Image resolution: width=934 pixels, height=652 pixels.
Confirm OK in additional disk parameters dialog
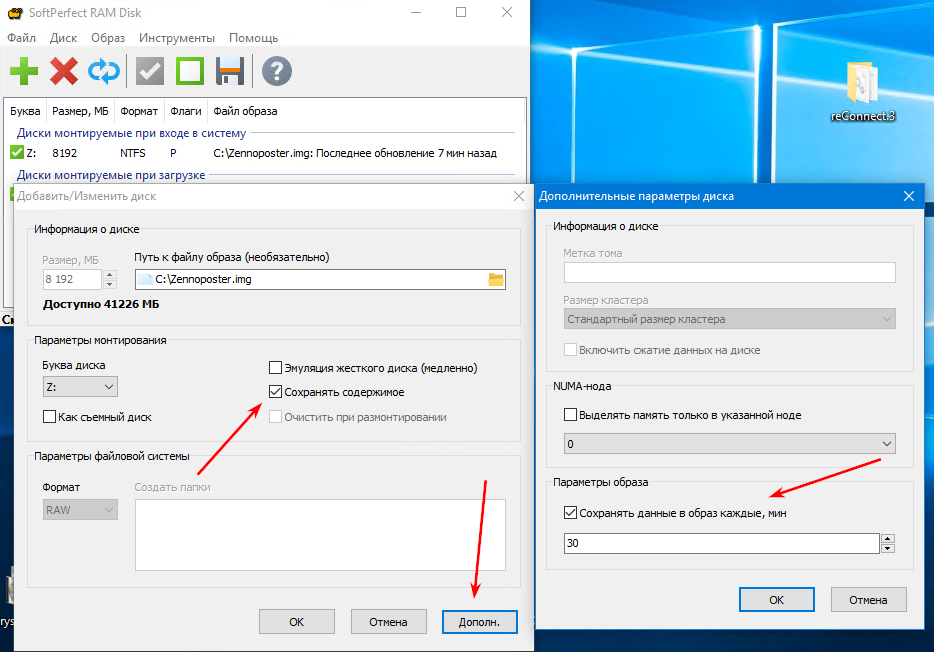[776, 600]
